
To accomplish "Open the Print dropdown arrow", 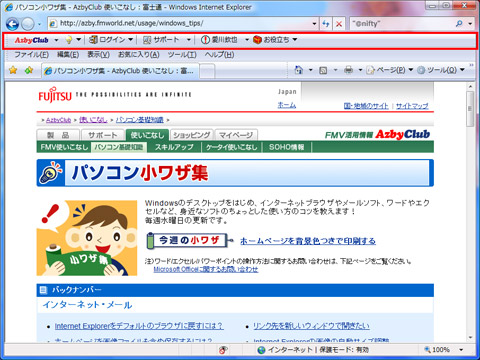I will pyautogui.click(x=360, y=70).
